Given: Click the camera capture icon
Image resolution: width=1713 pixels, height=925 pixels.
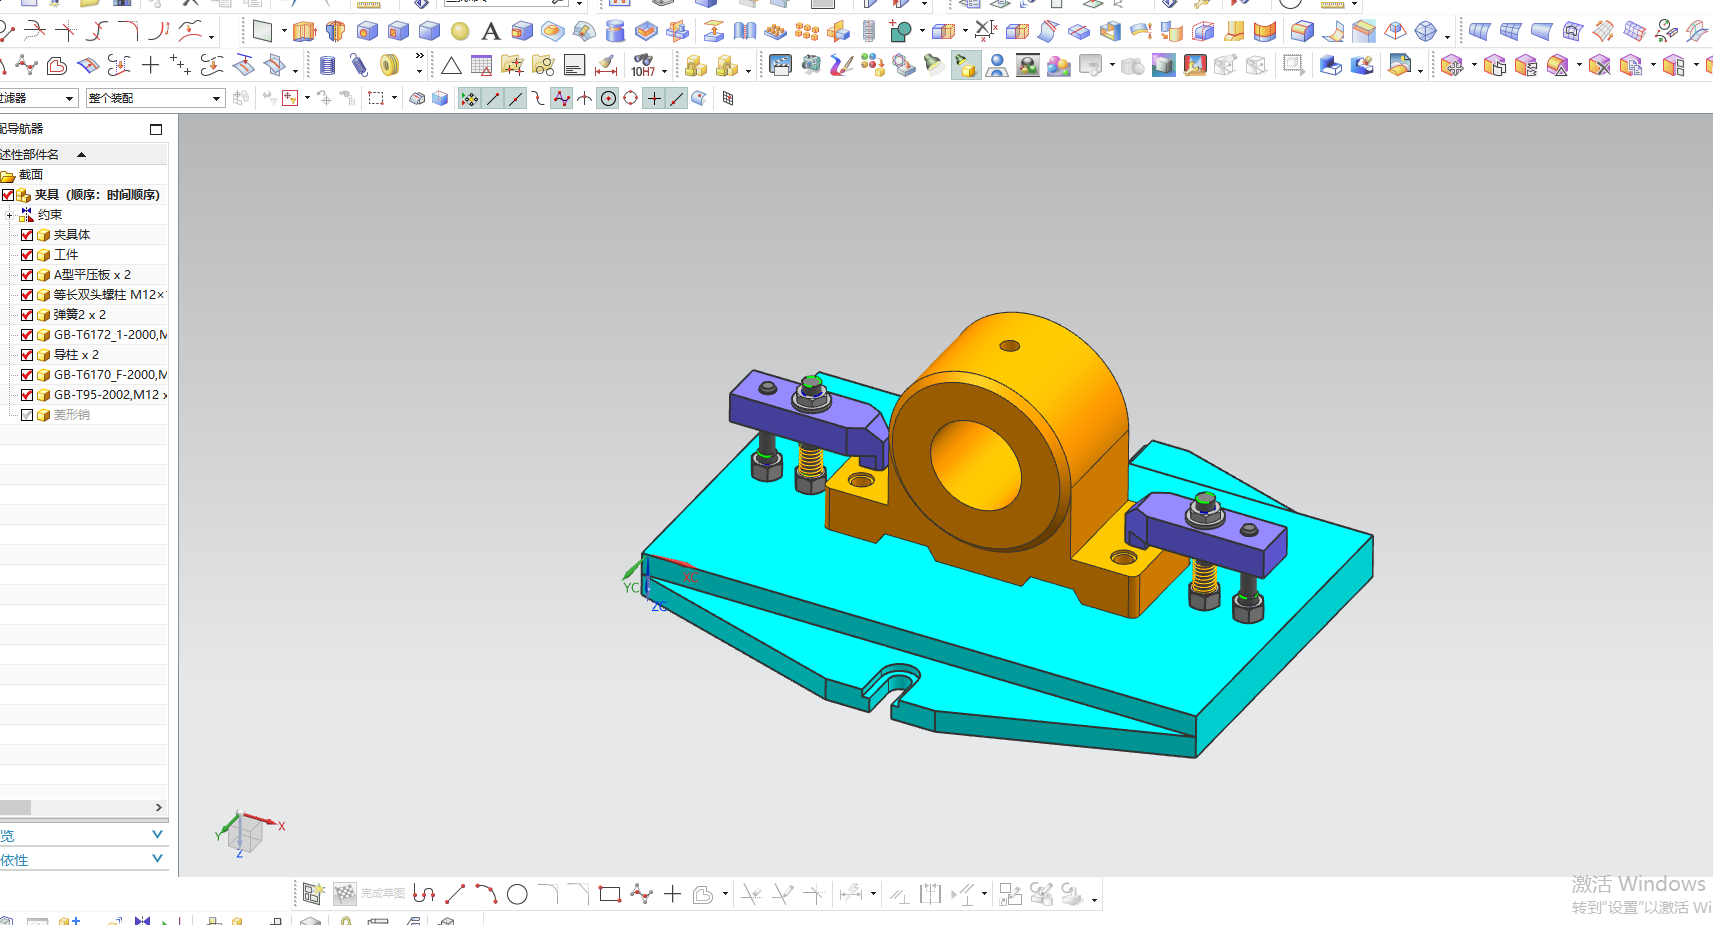Looking at the screenshot, I should 811,66.
